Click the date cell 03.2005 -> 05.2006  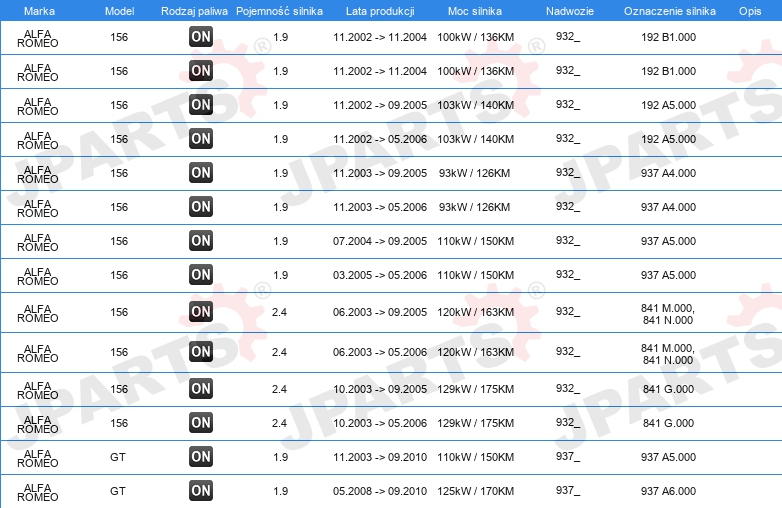click(x=380, y=275)
